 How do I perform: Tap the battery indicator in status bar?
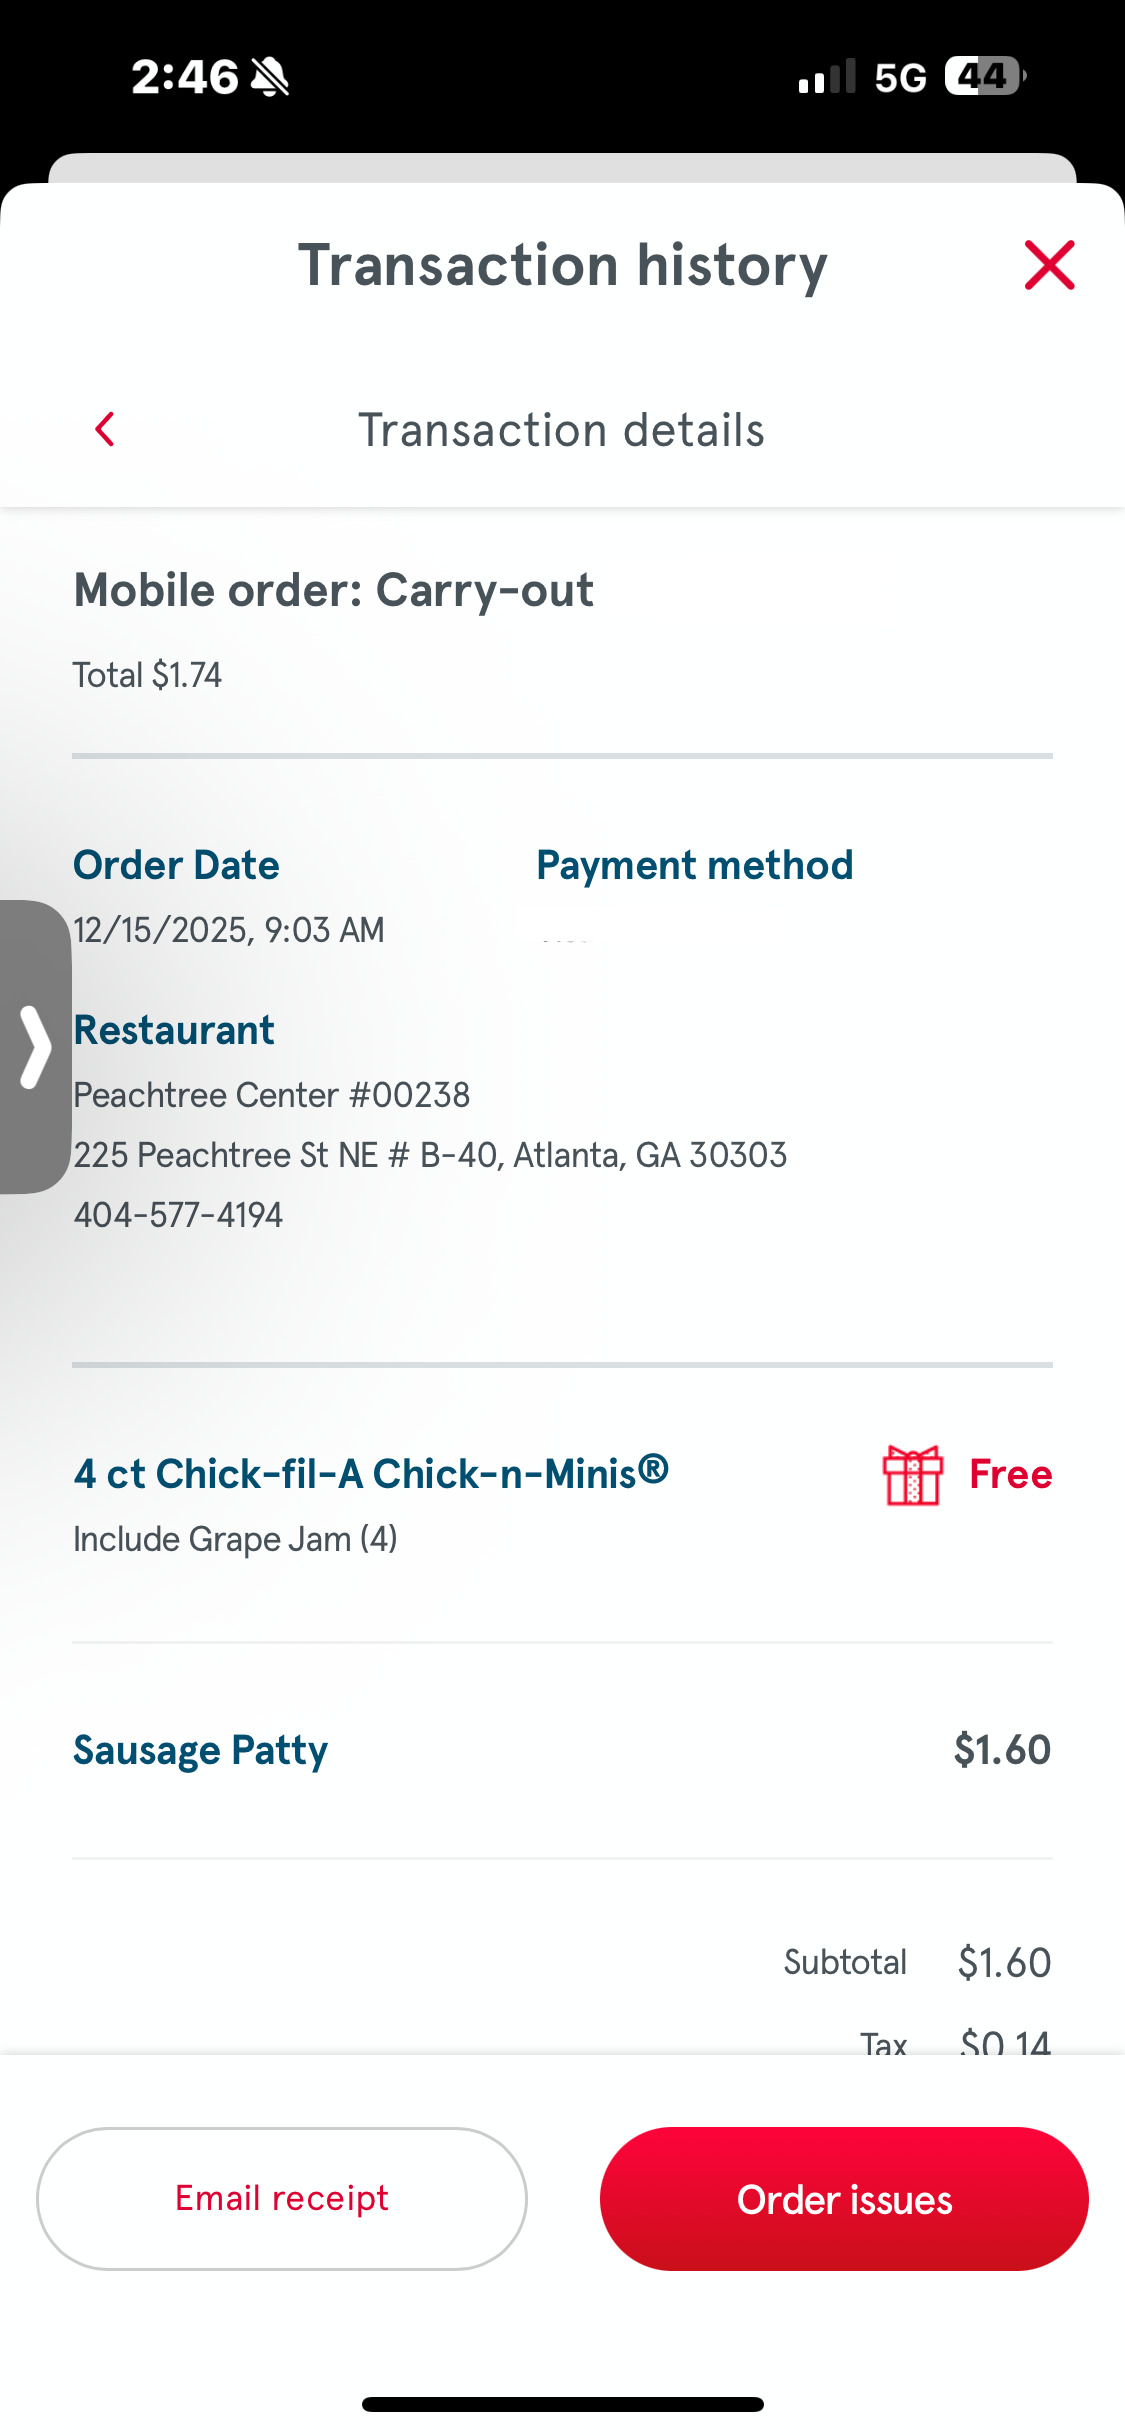coord(985,76)
